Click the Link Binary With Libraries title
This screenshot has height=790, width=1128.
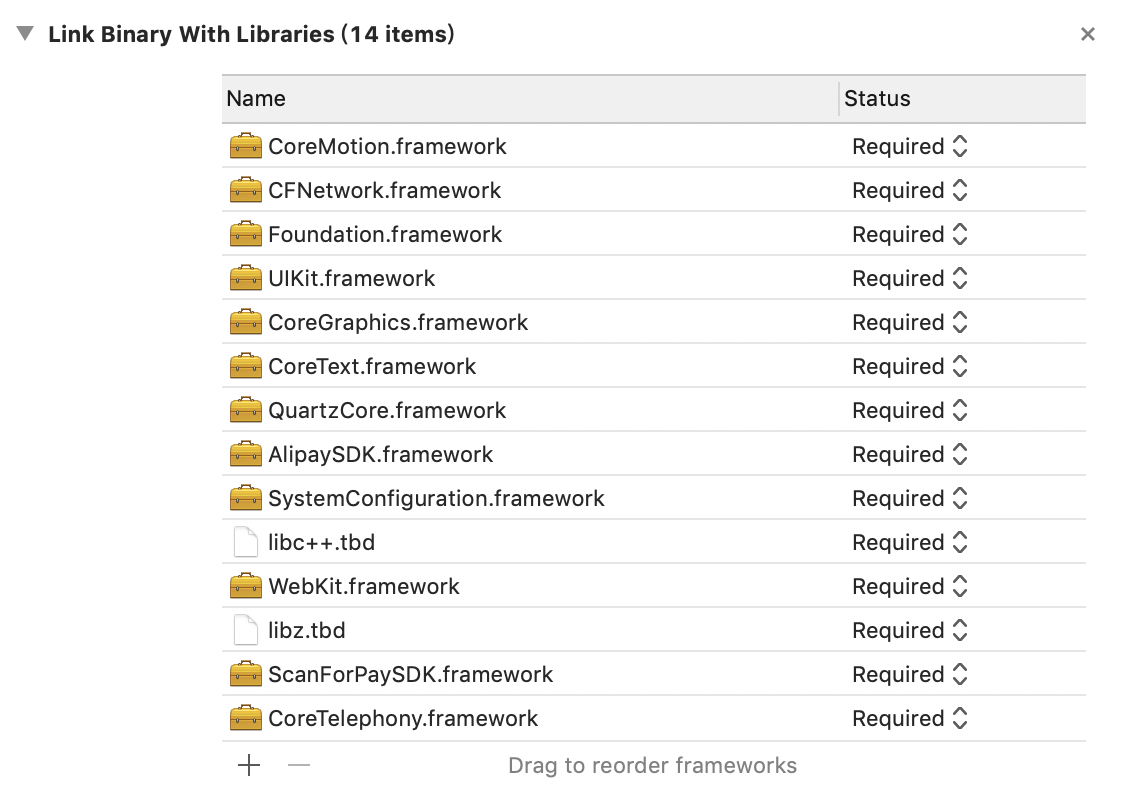point(251,34)
